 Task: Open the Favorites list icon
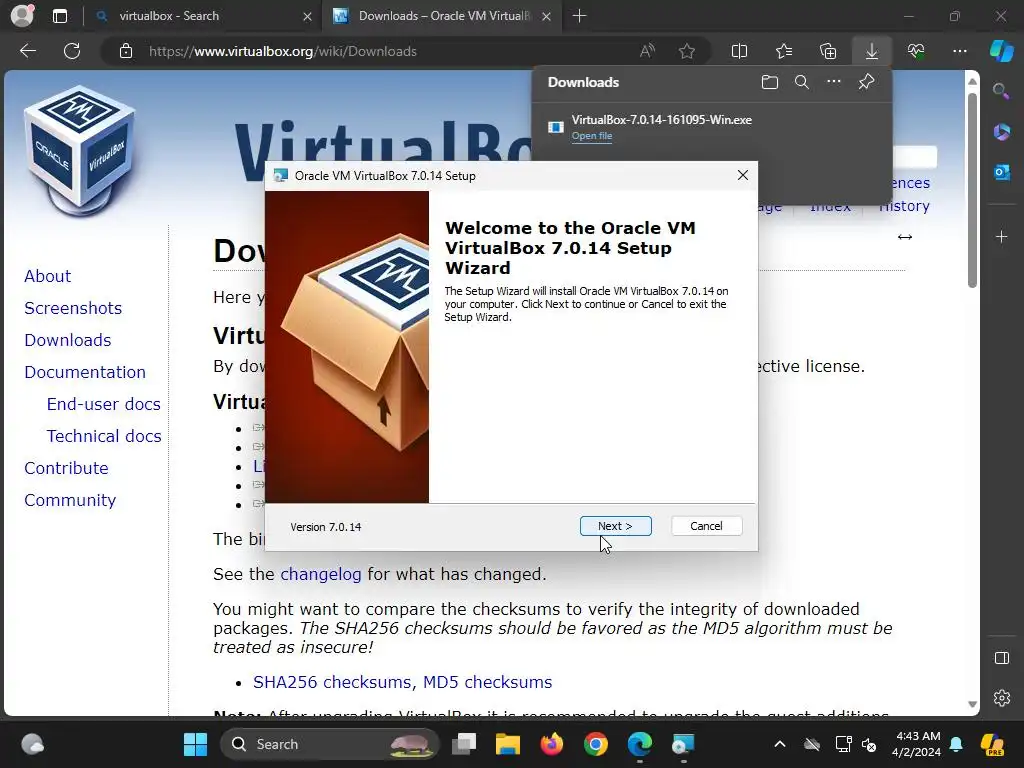pos(784,51)
